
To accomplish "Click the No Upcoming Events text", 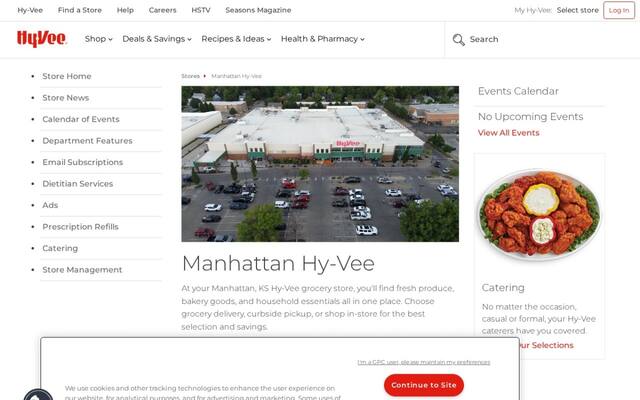I will pos(530,117).
